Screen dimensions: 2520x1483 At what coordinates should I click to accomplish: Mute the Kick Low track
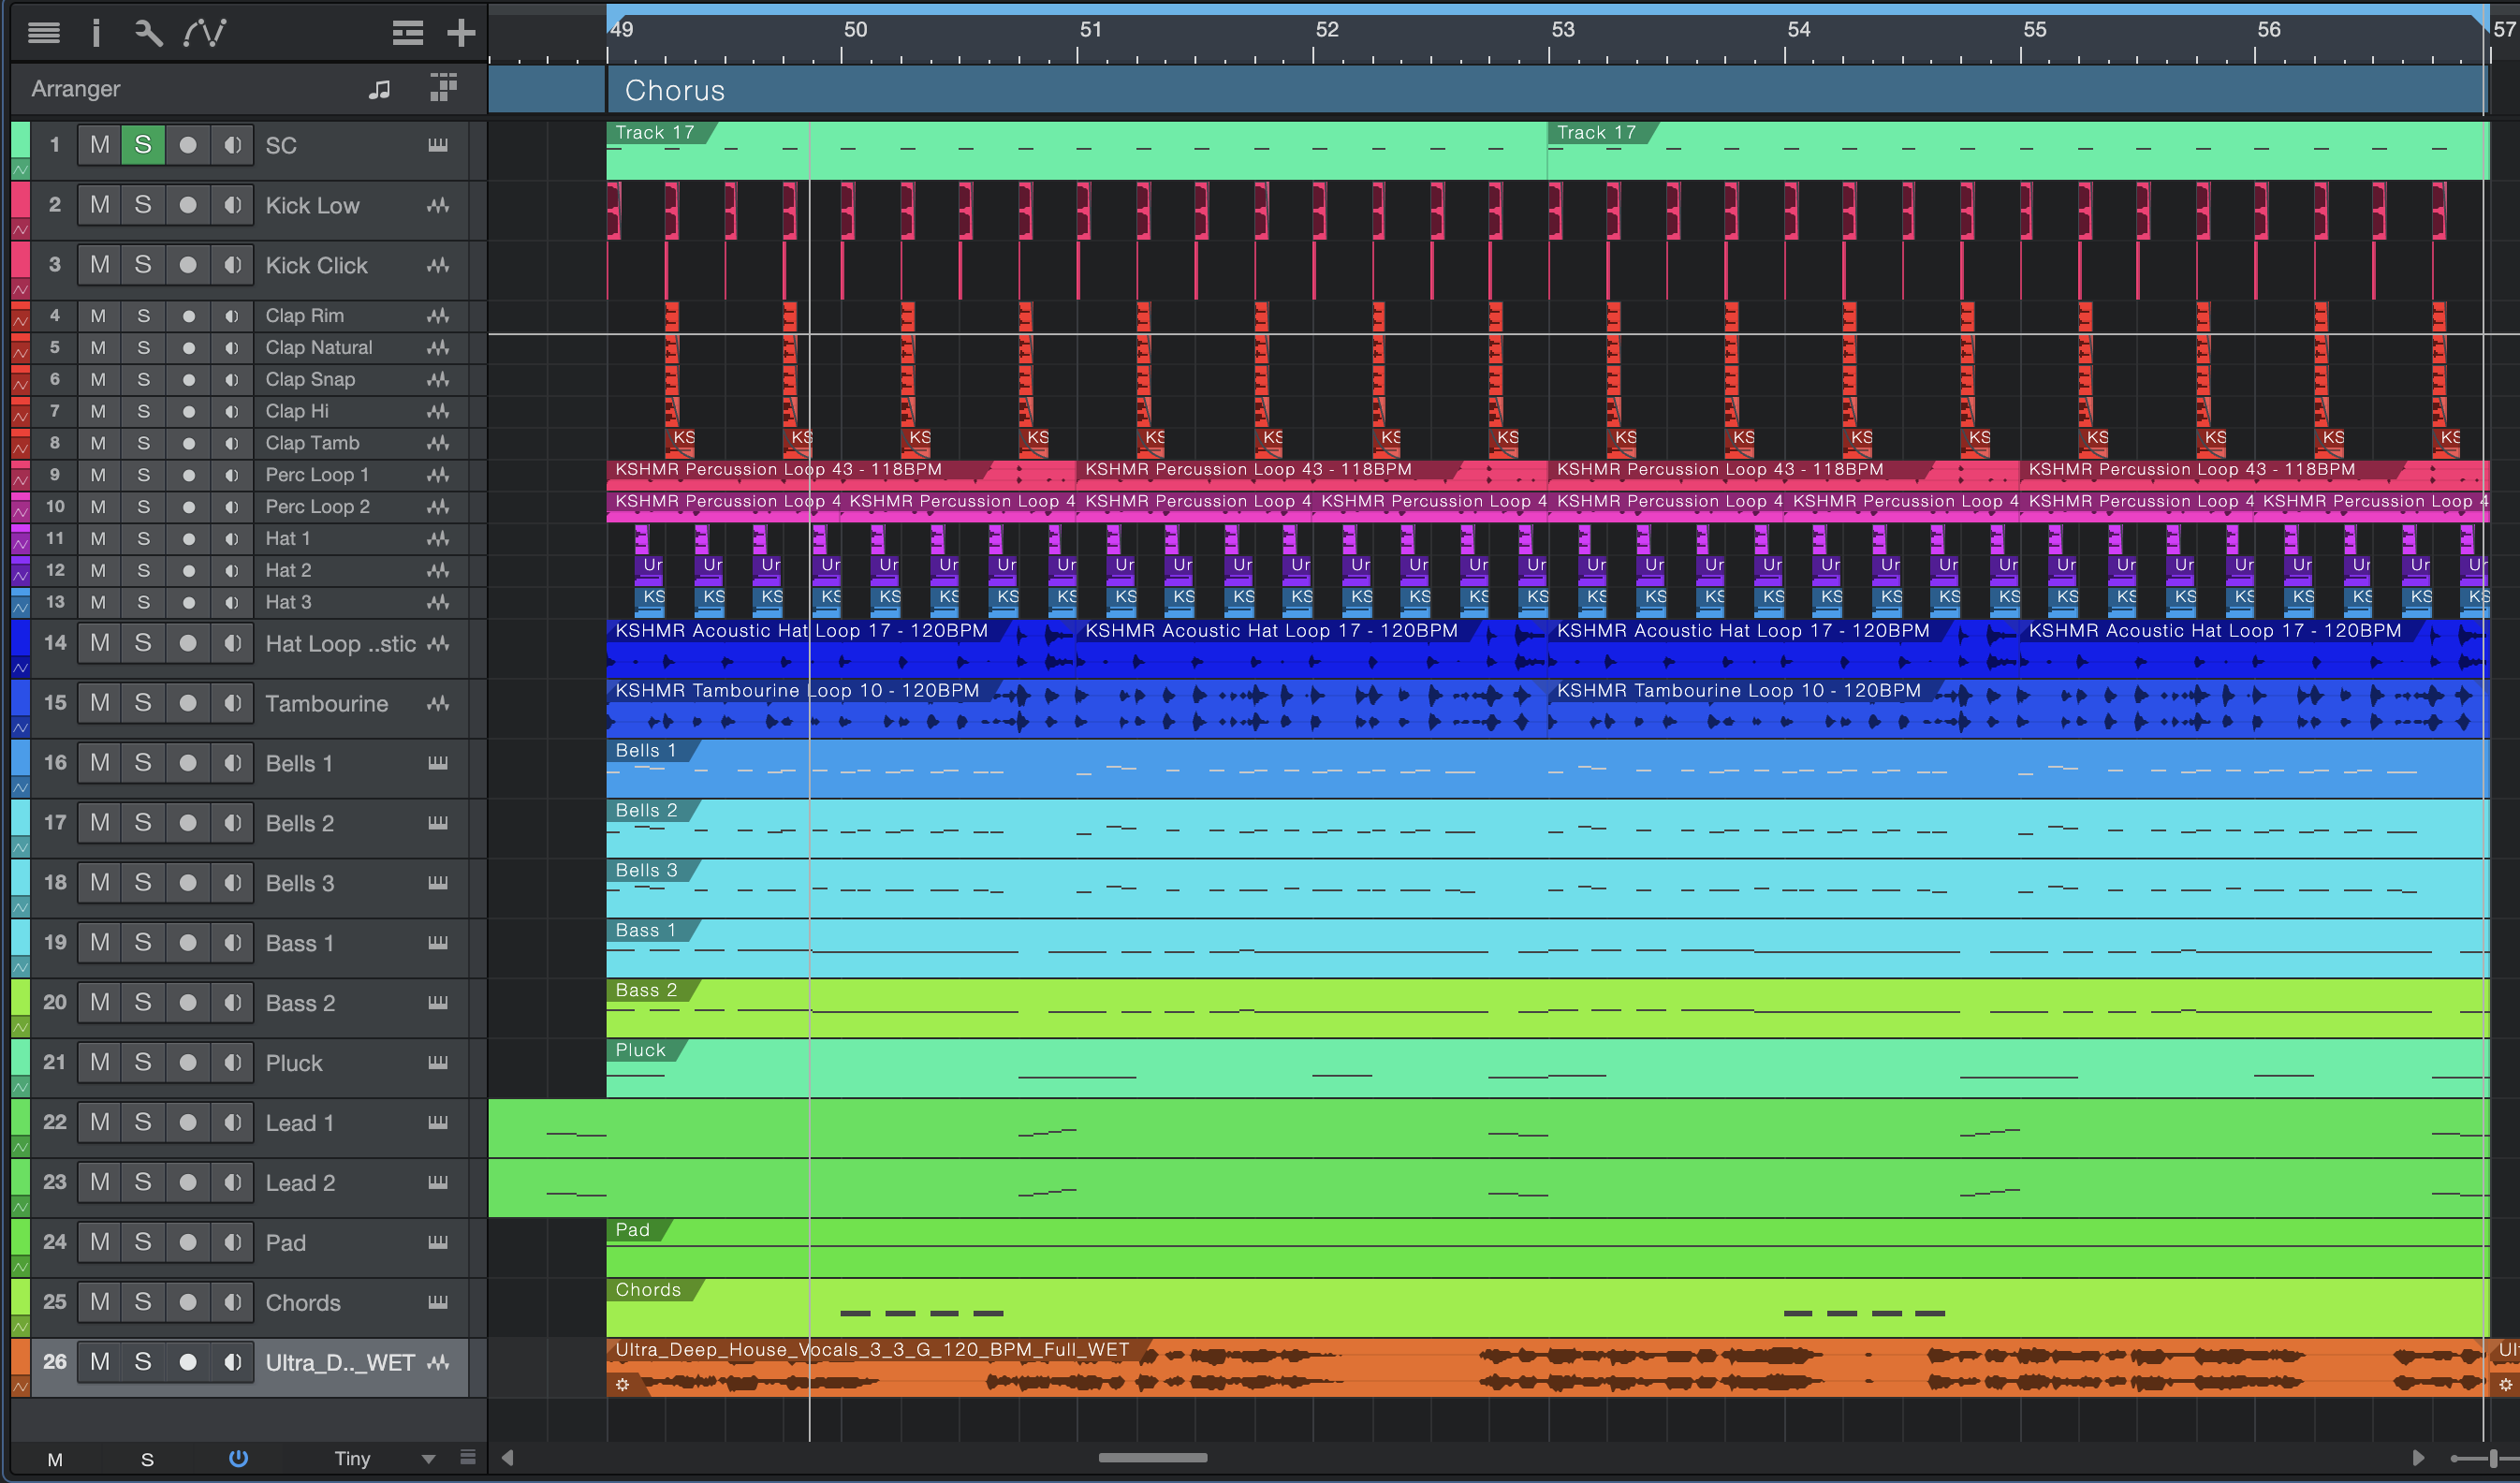point(99,205)
